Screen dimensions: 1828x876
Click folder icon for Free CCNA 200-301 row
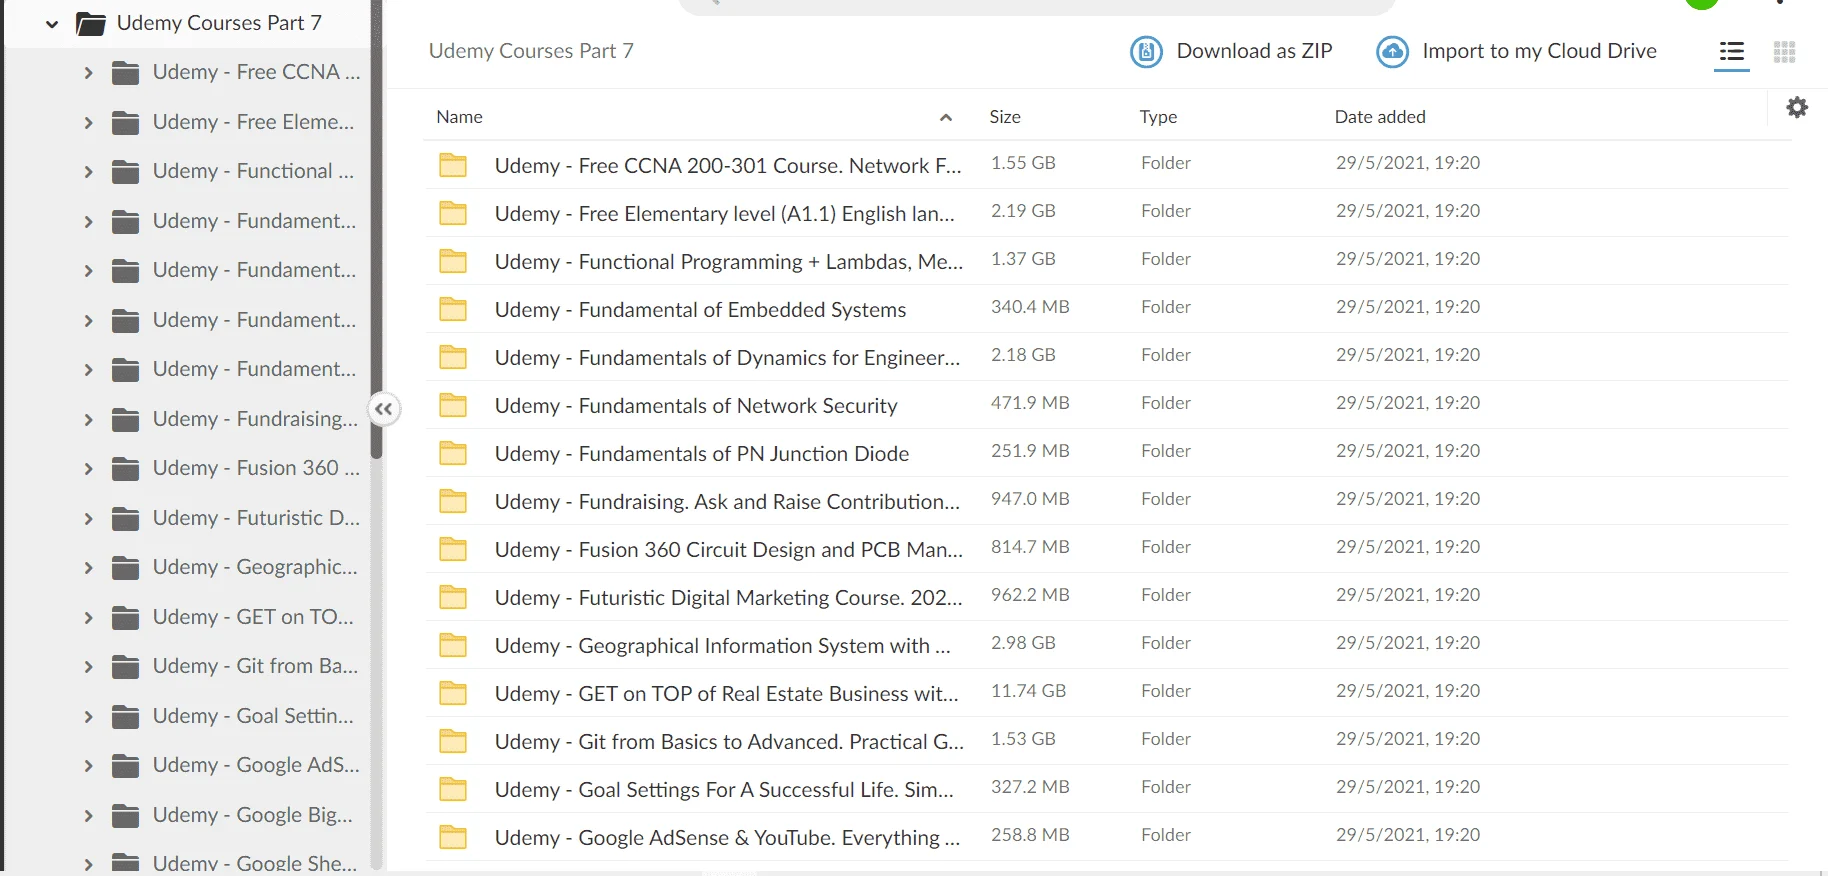[453, 165]
